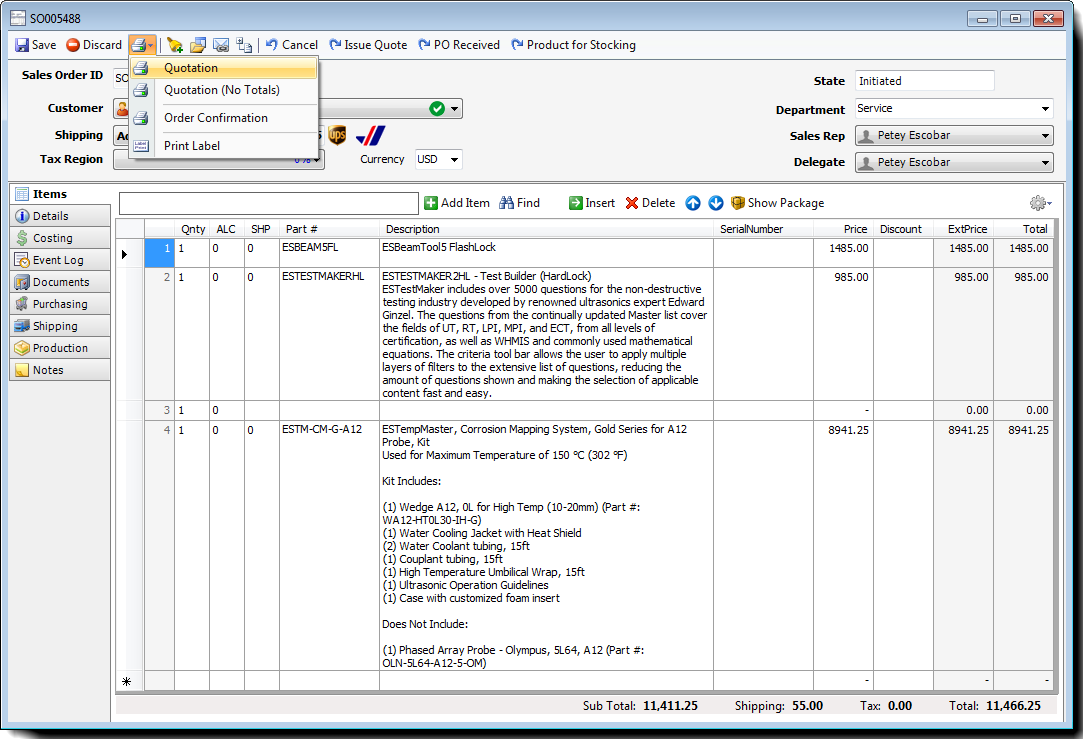The width and height of the screenshot is (1083, 739).
Task: Click the green checkmark in Customer field
Action: click(437, 108)
